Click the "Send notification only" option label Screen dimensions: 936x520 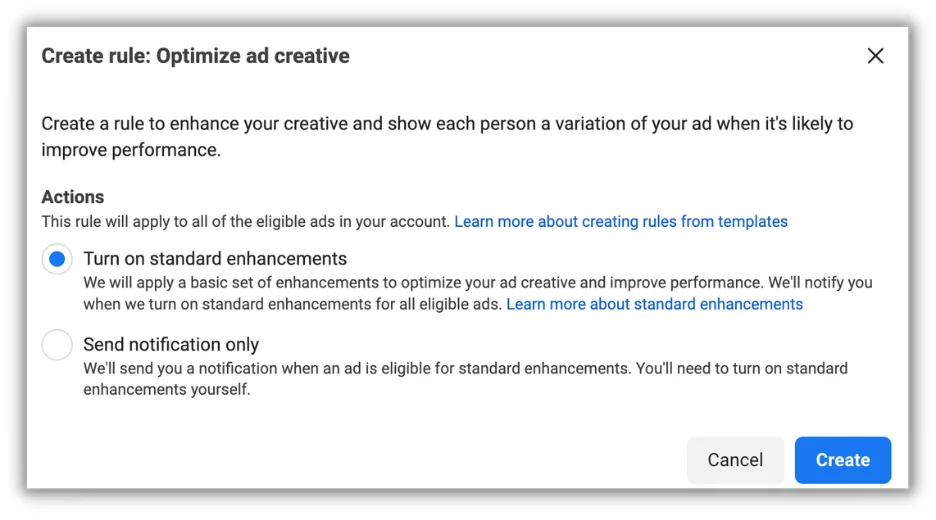171,345
